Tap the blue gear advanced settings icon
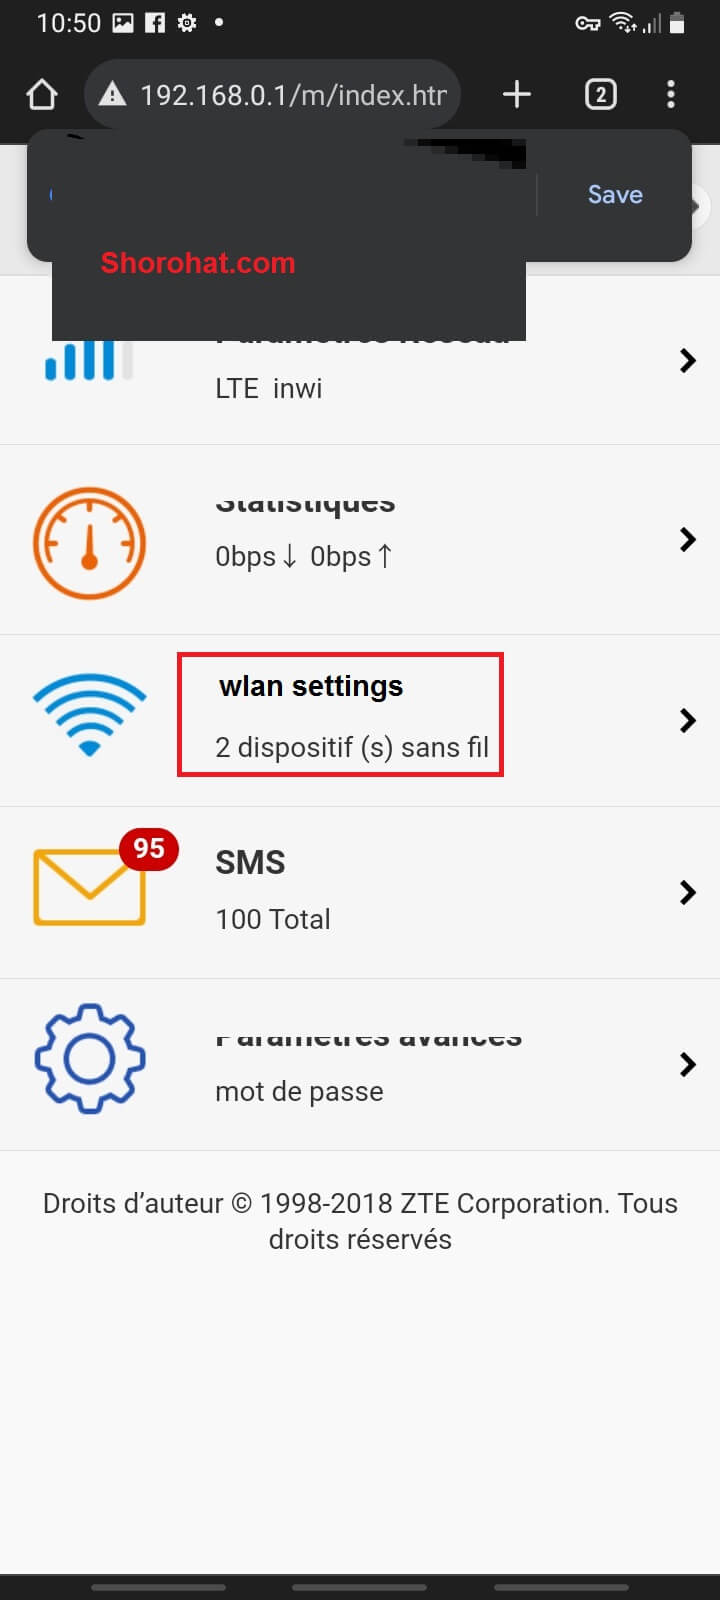The image size is (720, 1600). tap(90, 1058)
